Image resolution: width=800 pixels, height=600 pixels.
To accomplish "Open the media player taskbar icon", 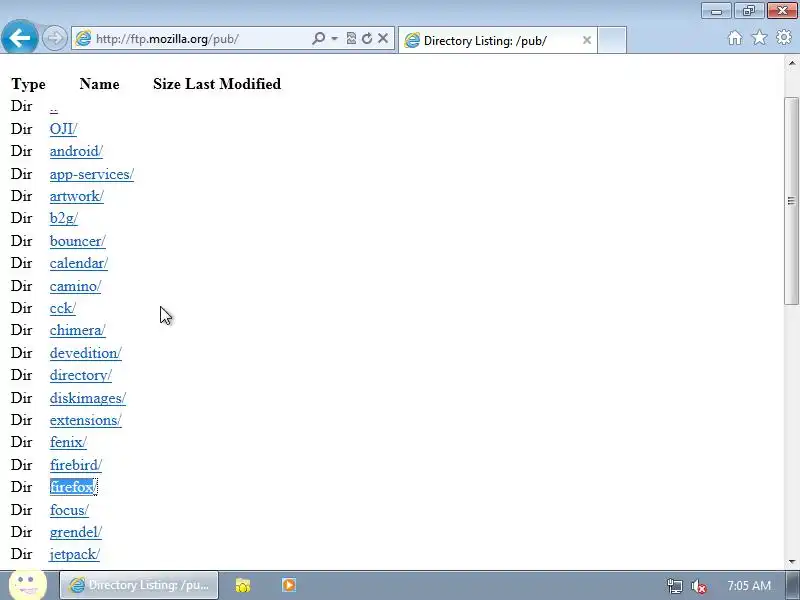I will (289, 585).
